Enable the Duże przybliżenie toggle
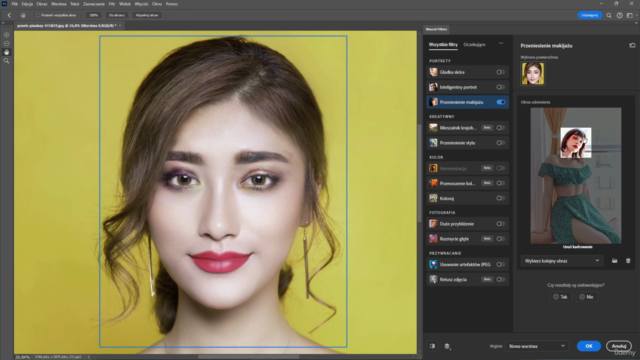640x360 pixels. [500, 224]
